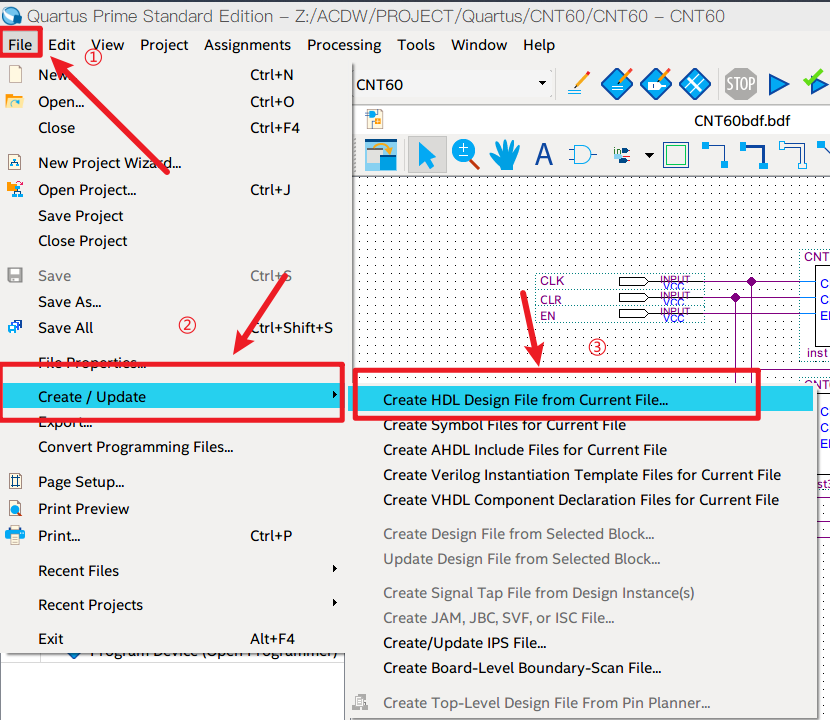Select the Text tool A icon

[x=544, y=155]
